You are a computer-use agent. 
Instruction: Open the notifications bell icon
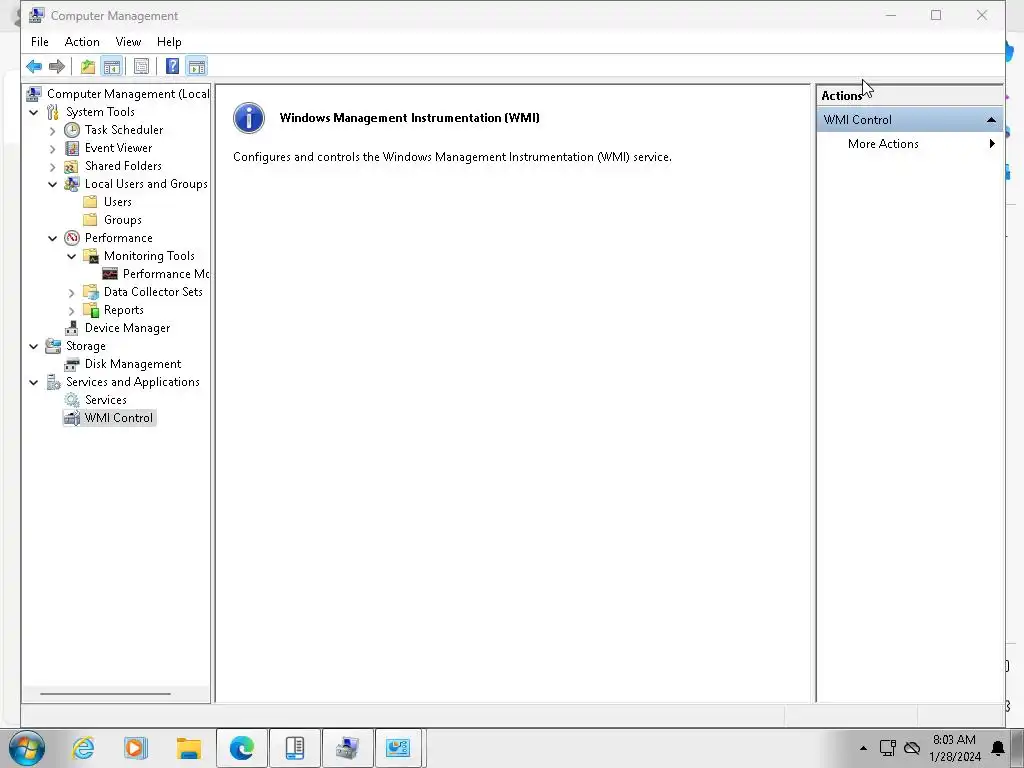(x=998, y=748)
